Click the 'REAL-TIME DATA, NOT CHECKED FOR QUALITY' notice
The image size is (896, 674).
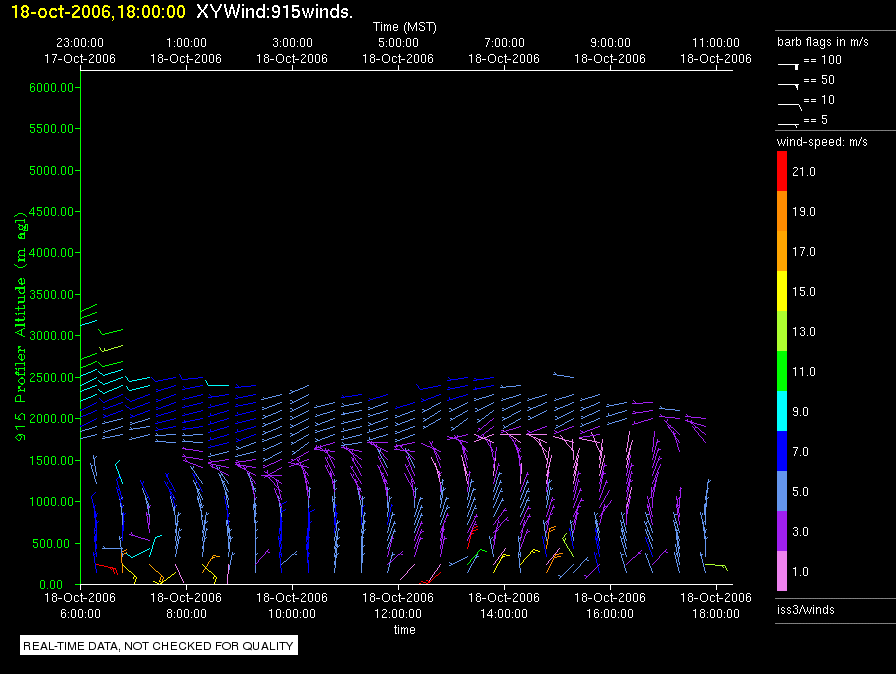point(159,646)
